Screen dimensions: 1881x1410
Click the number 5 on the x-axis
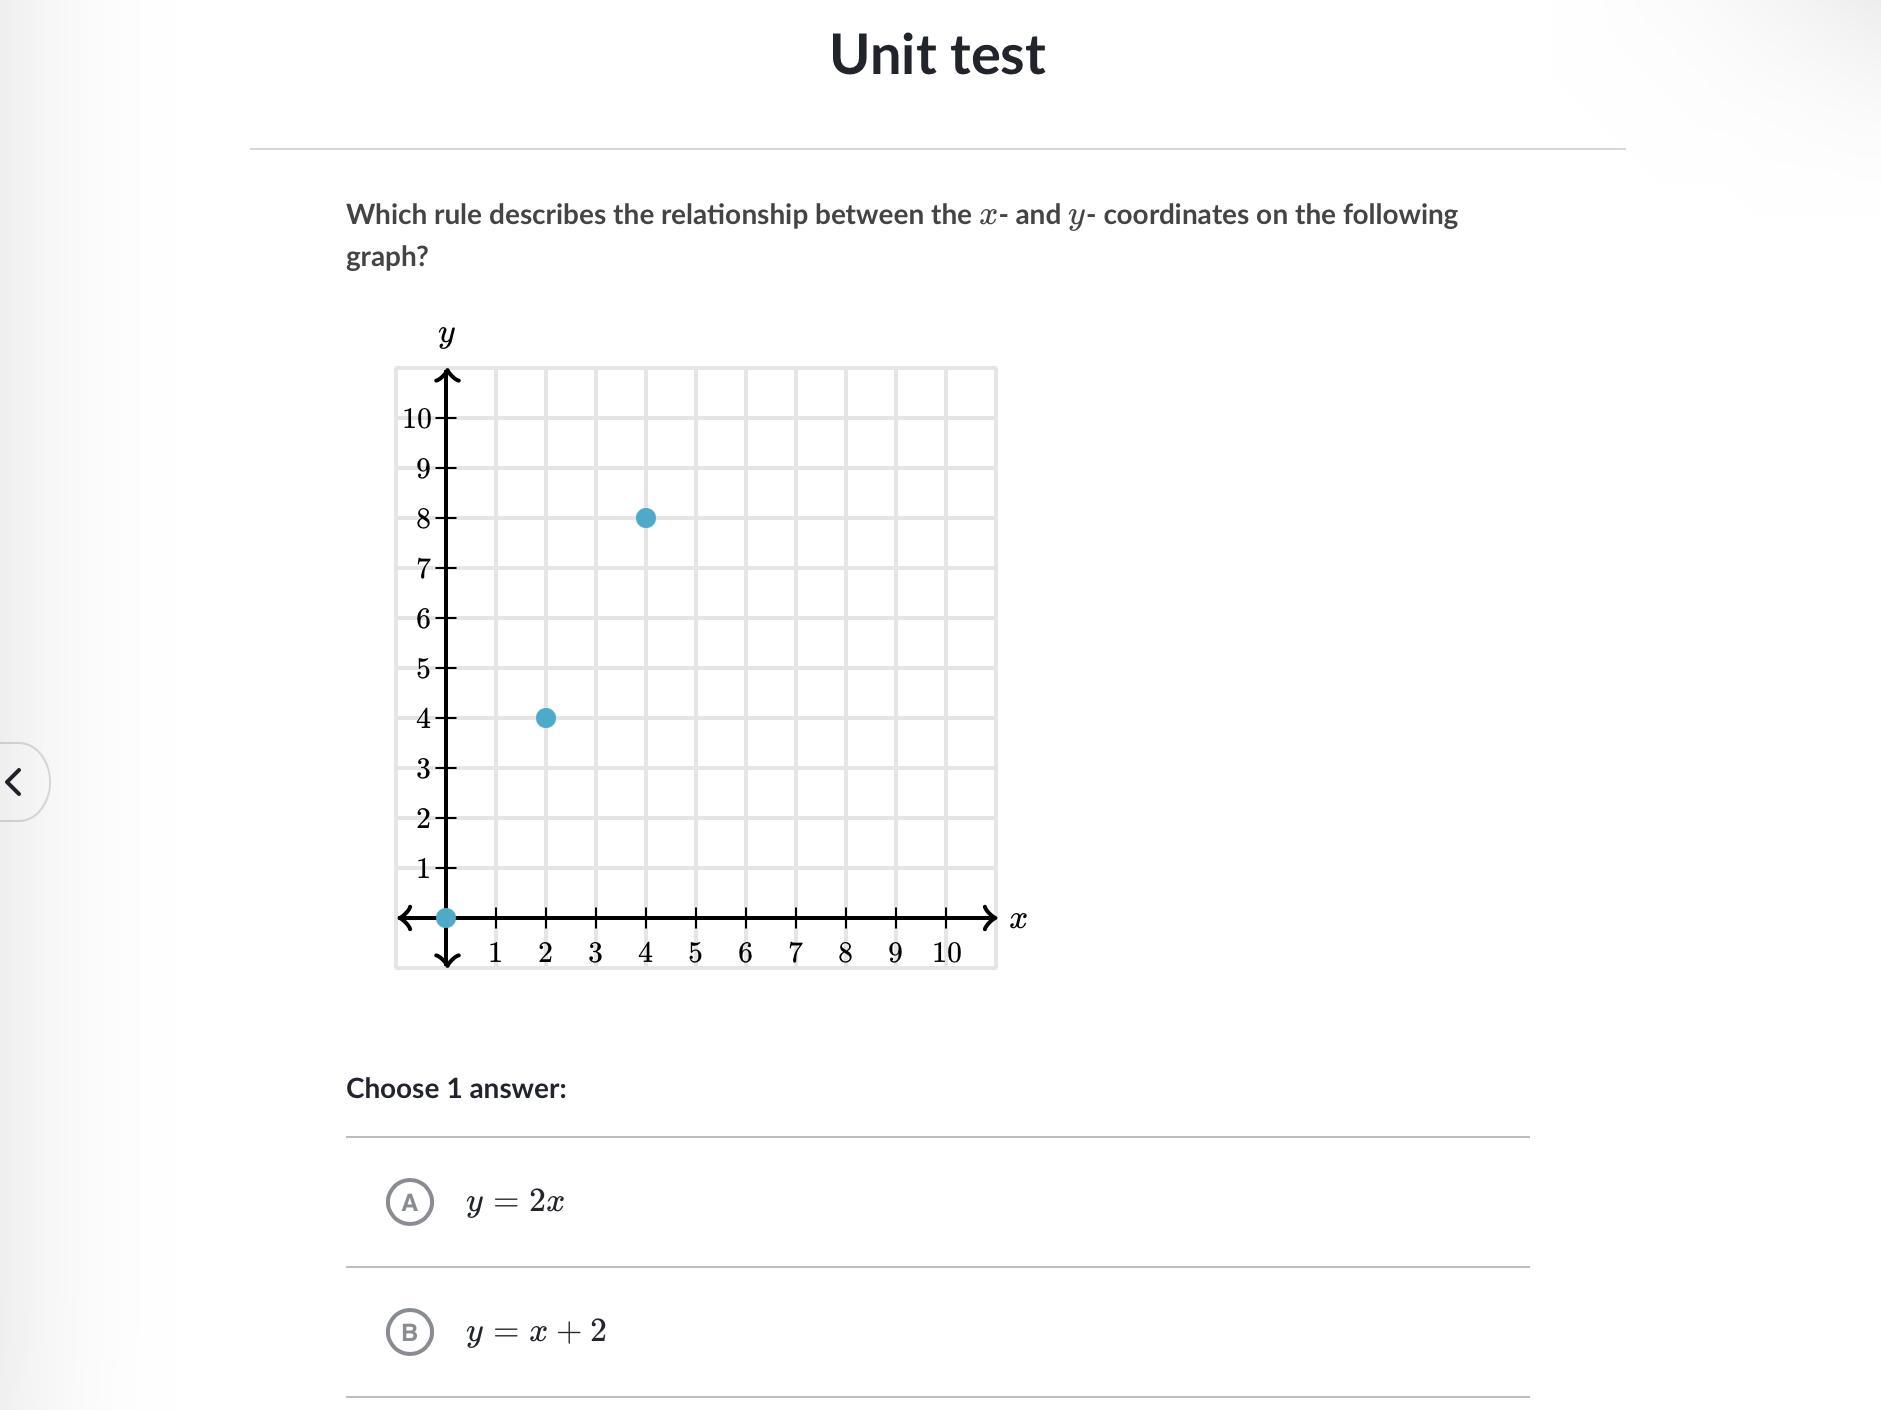[695, 953]
